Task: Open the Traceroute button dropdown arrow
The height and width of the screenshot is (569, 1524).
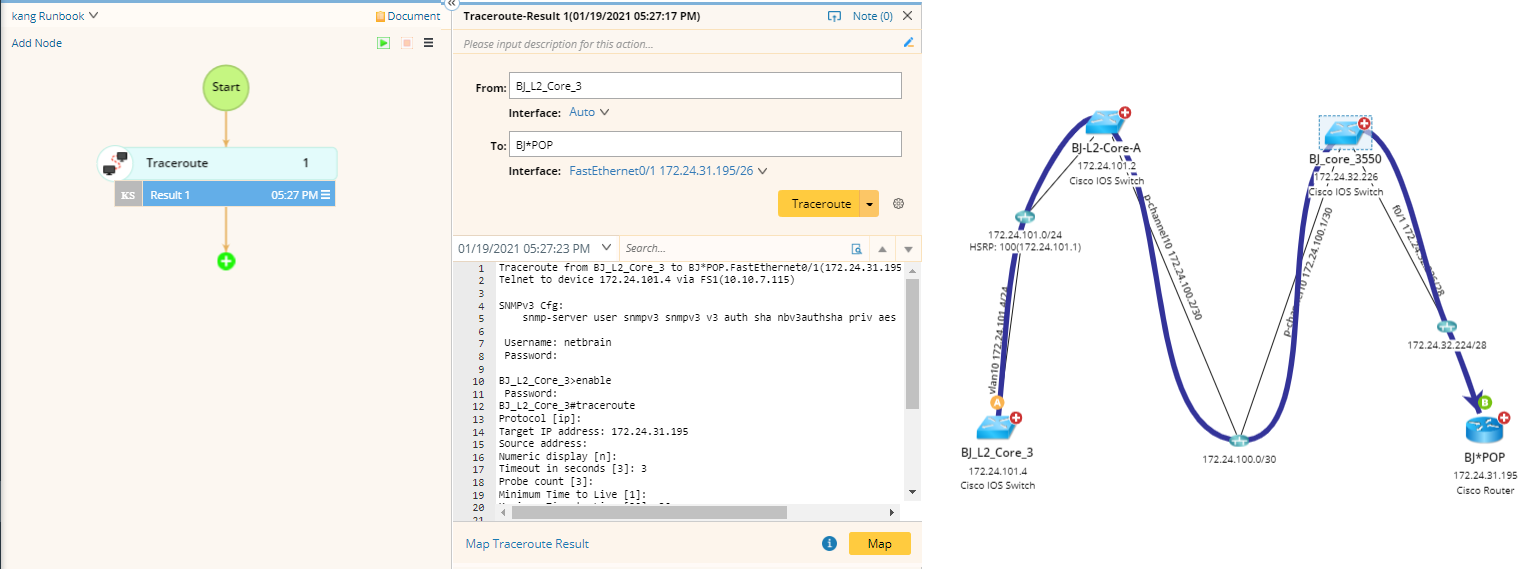Action: pos(870,203)
